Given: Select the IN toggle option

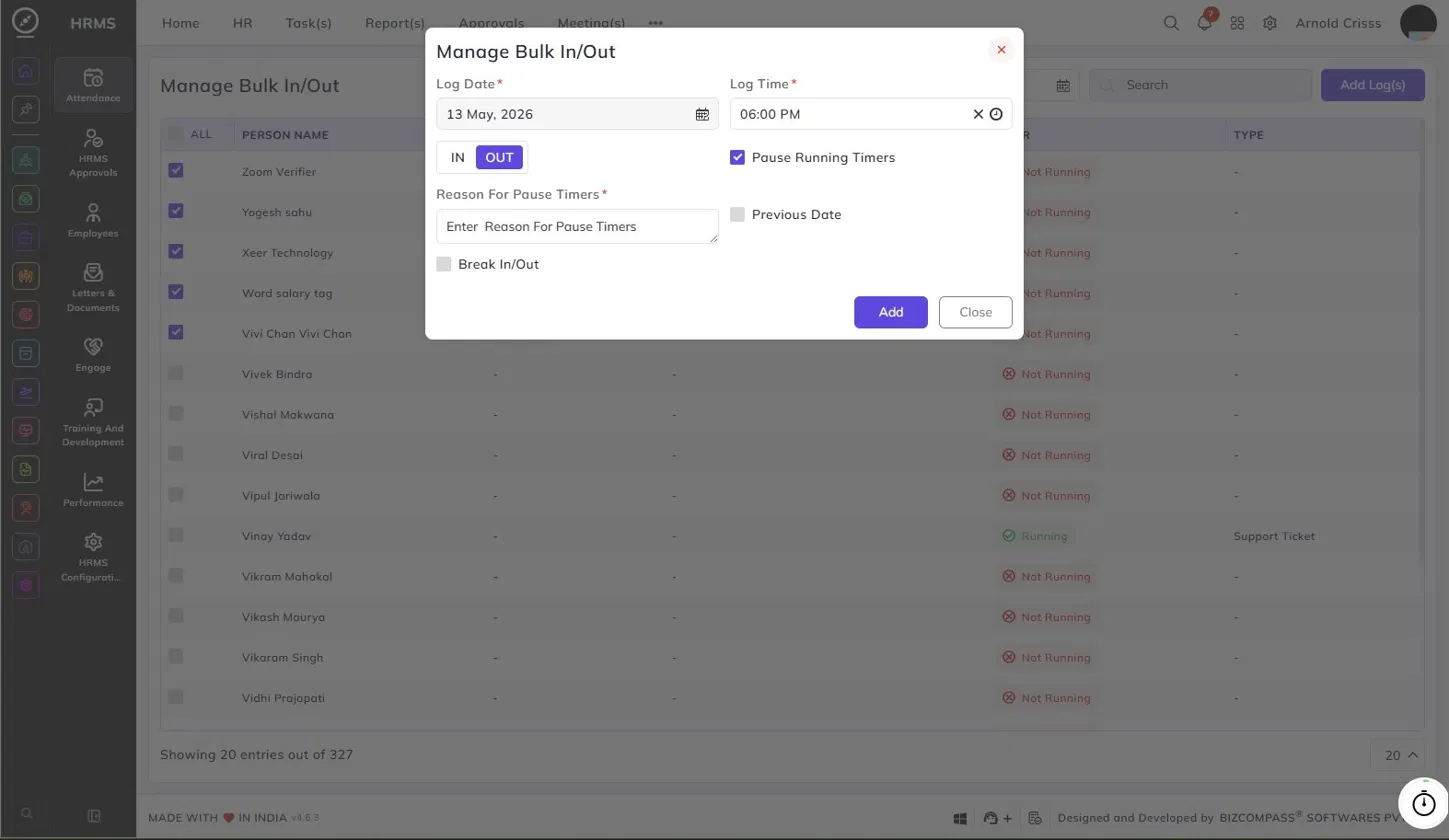Looking at the screenshot, I should click(x=458, y=157).
